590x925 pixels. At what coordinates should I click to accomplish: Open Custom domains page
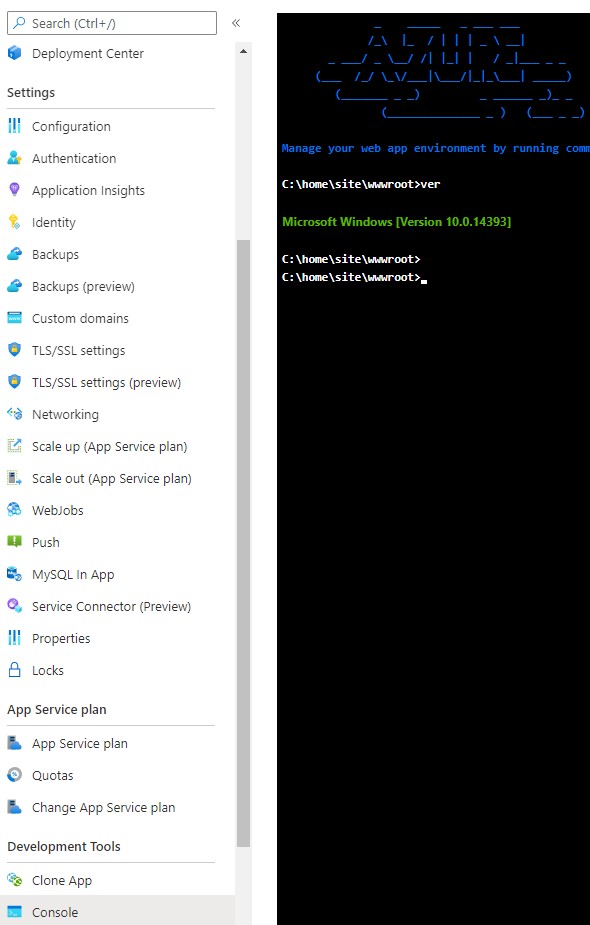click(x=80, y=319)
